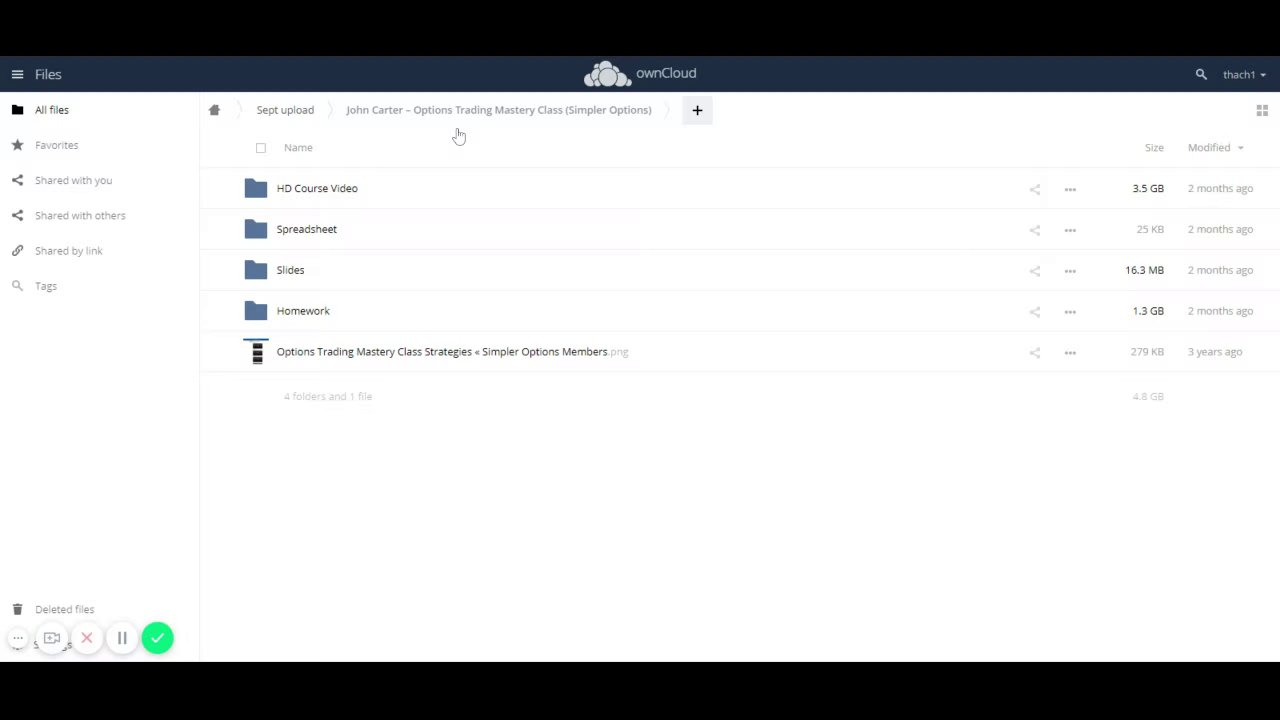Open Spreadsheet folder name

coord(307,229)
